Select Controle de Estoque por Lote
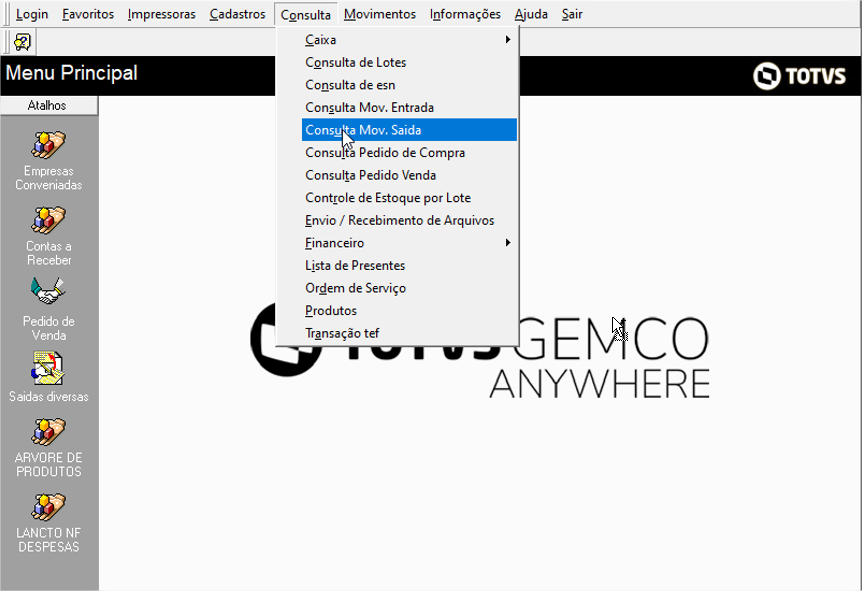The height and width of the screenshot is (591, 862). click(x=409, y=197)
